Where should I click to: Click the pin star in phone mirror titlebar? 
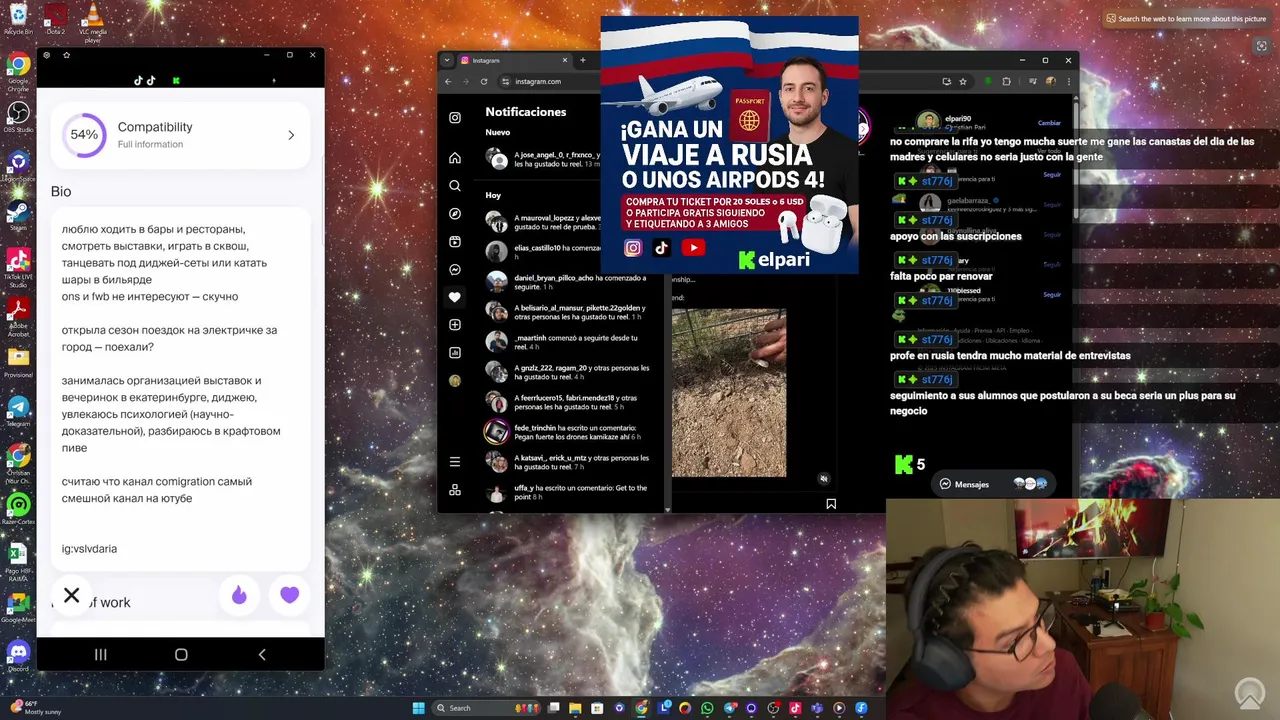point(66,55)
